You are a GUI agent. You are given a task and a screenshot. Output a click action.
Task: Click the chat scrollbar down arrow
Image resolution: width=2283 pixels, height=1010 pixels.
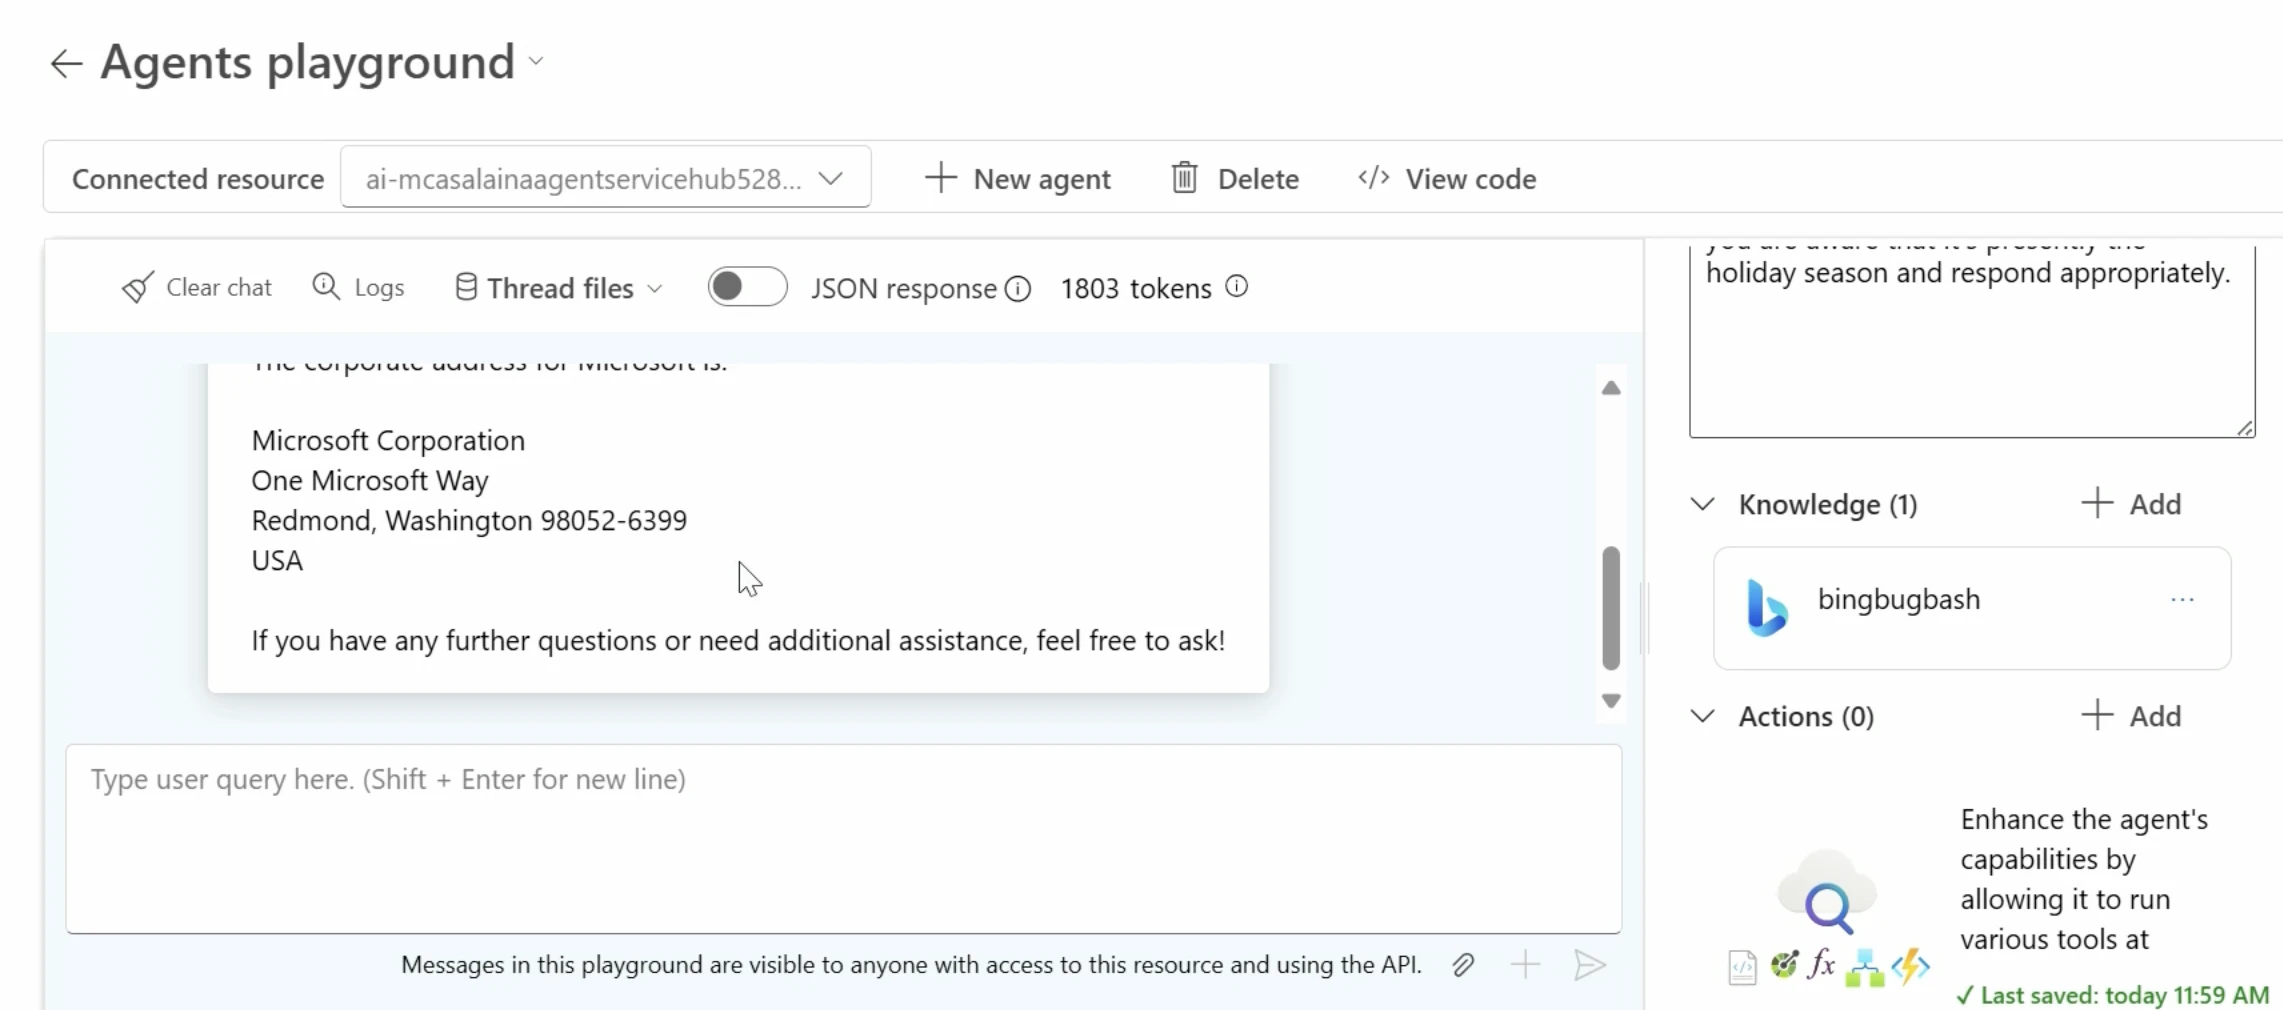click(1611, 701)
